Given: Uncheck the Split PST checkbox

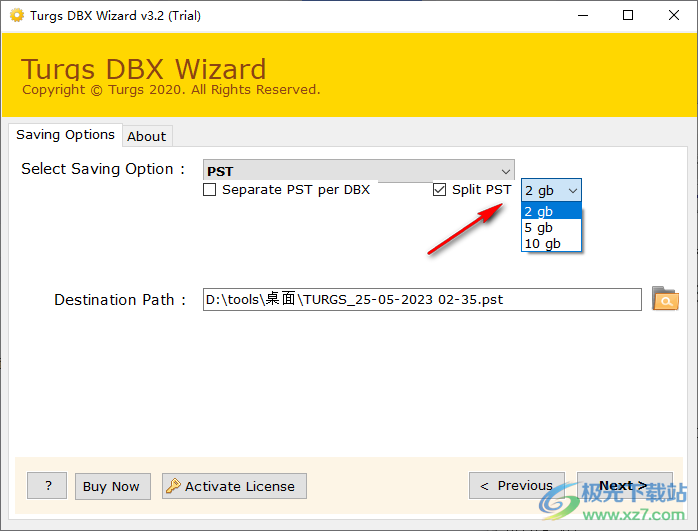Looking at the screenshot, I should tap(439, 190).
